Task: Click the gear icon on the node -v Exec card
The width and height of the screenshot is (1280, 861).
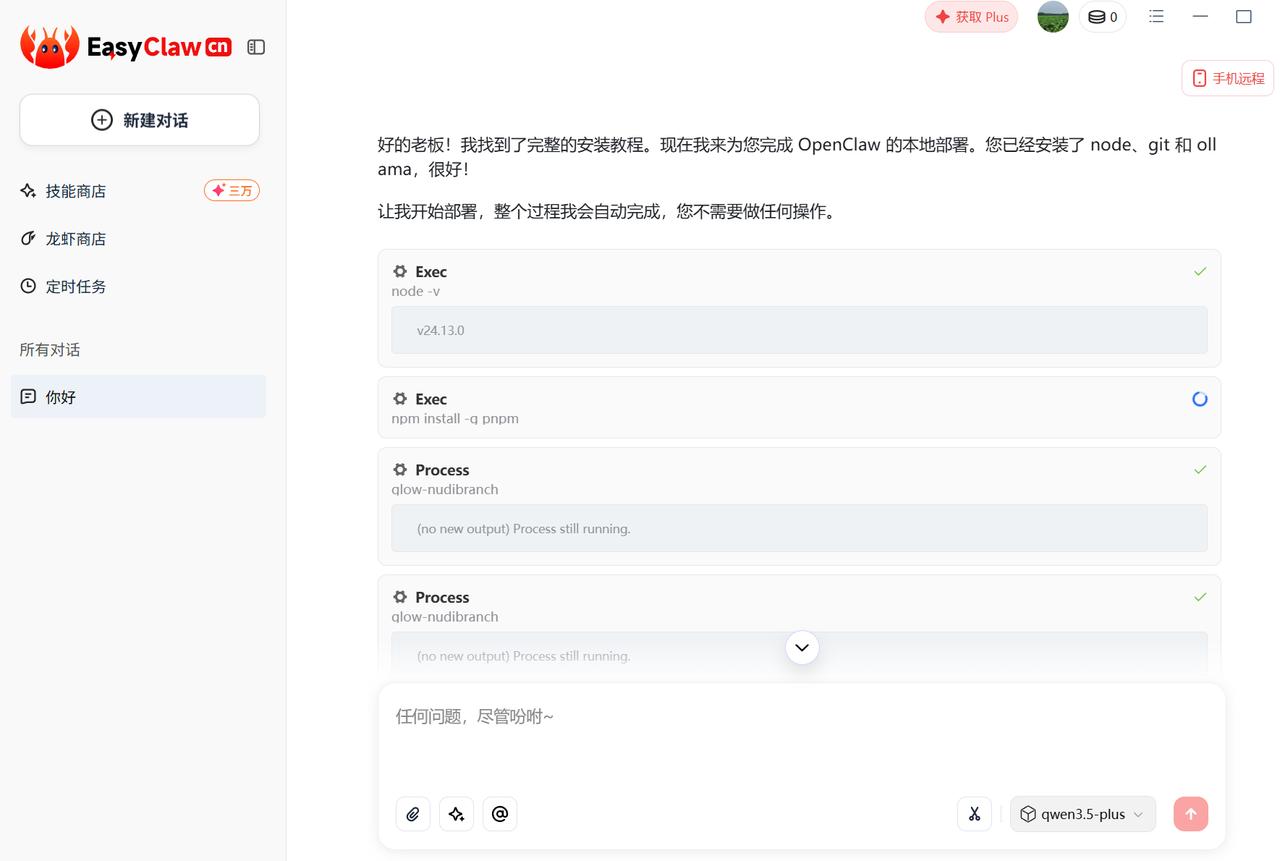Action: (x=400, y=271)
